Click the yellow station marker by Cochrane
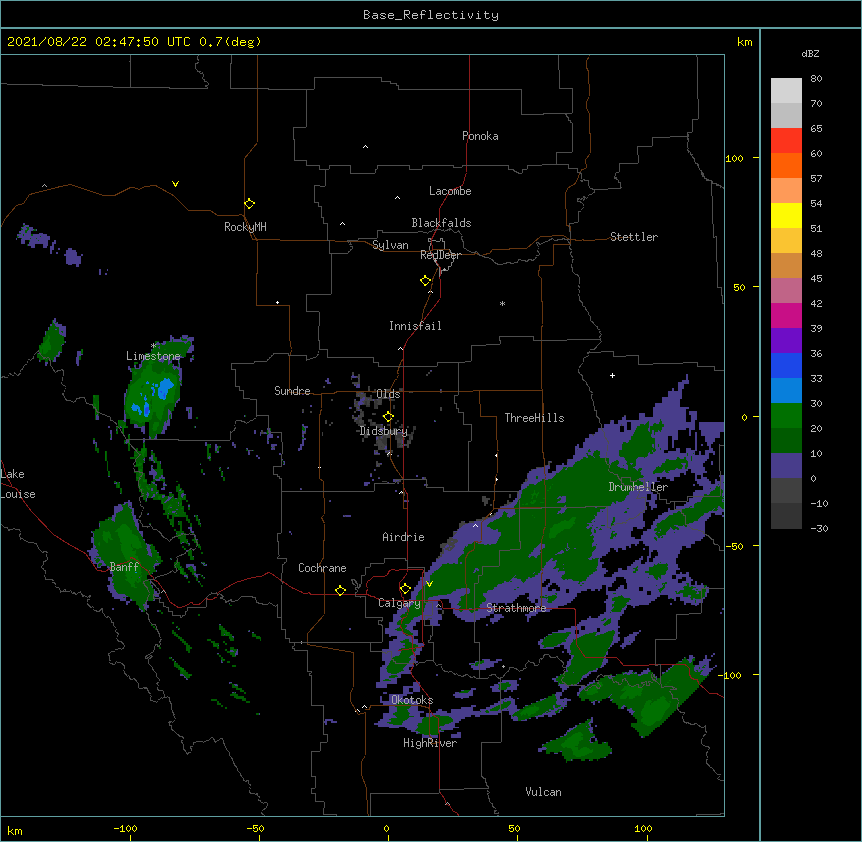Screen dimensions: 862x842 pyautogui.click(x=340, y=590)
